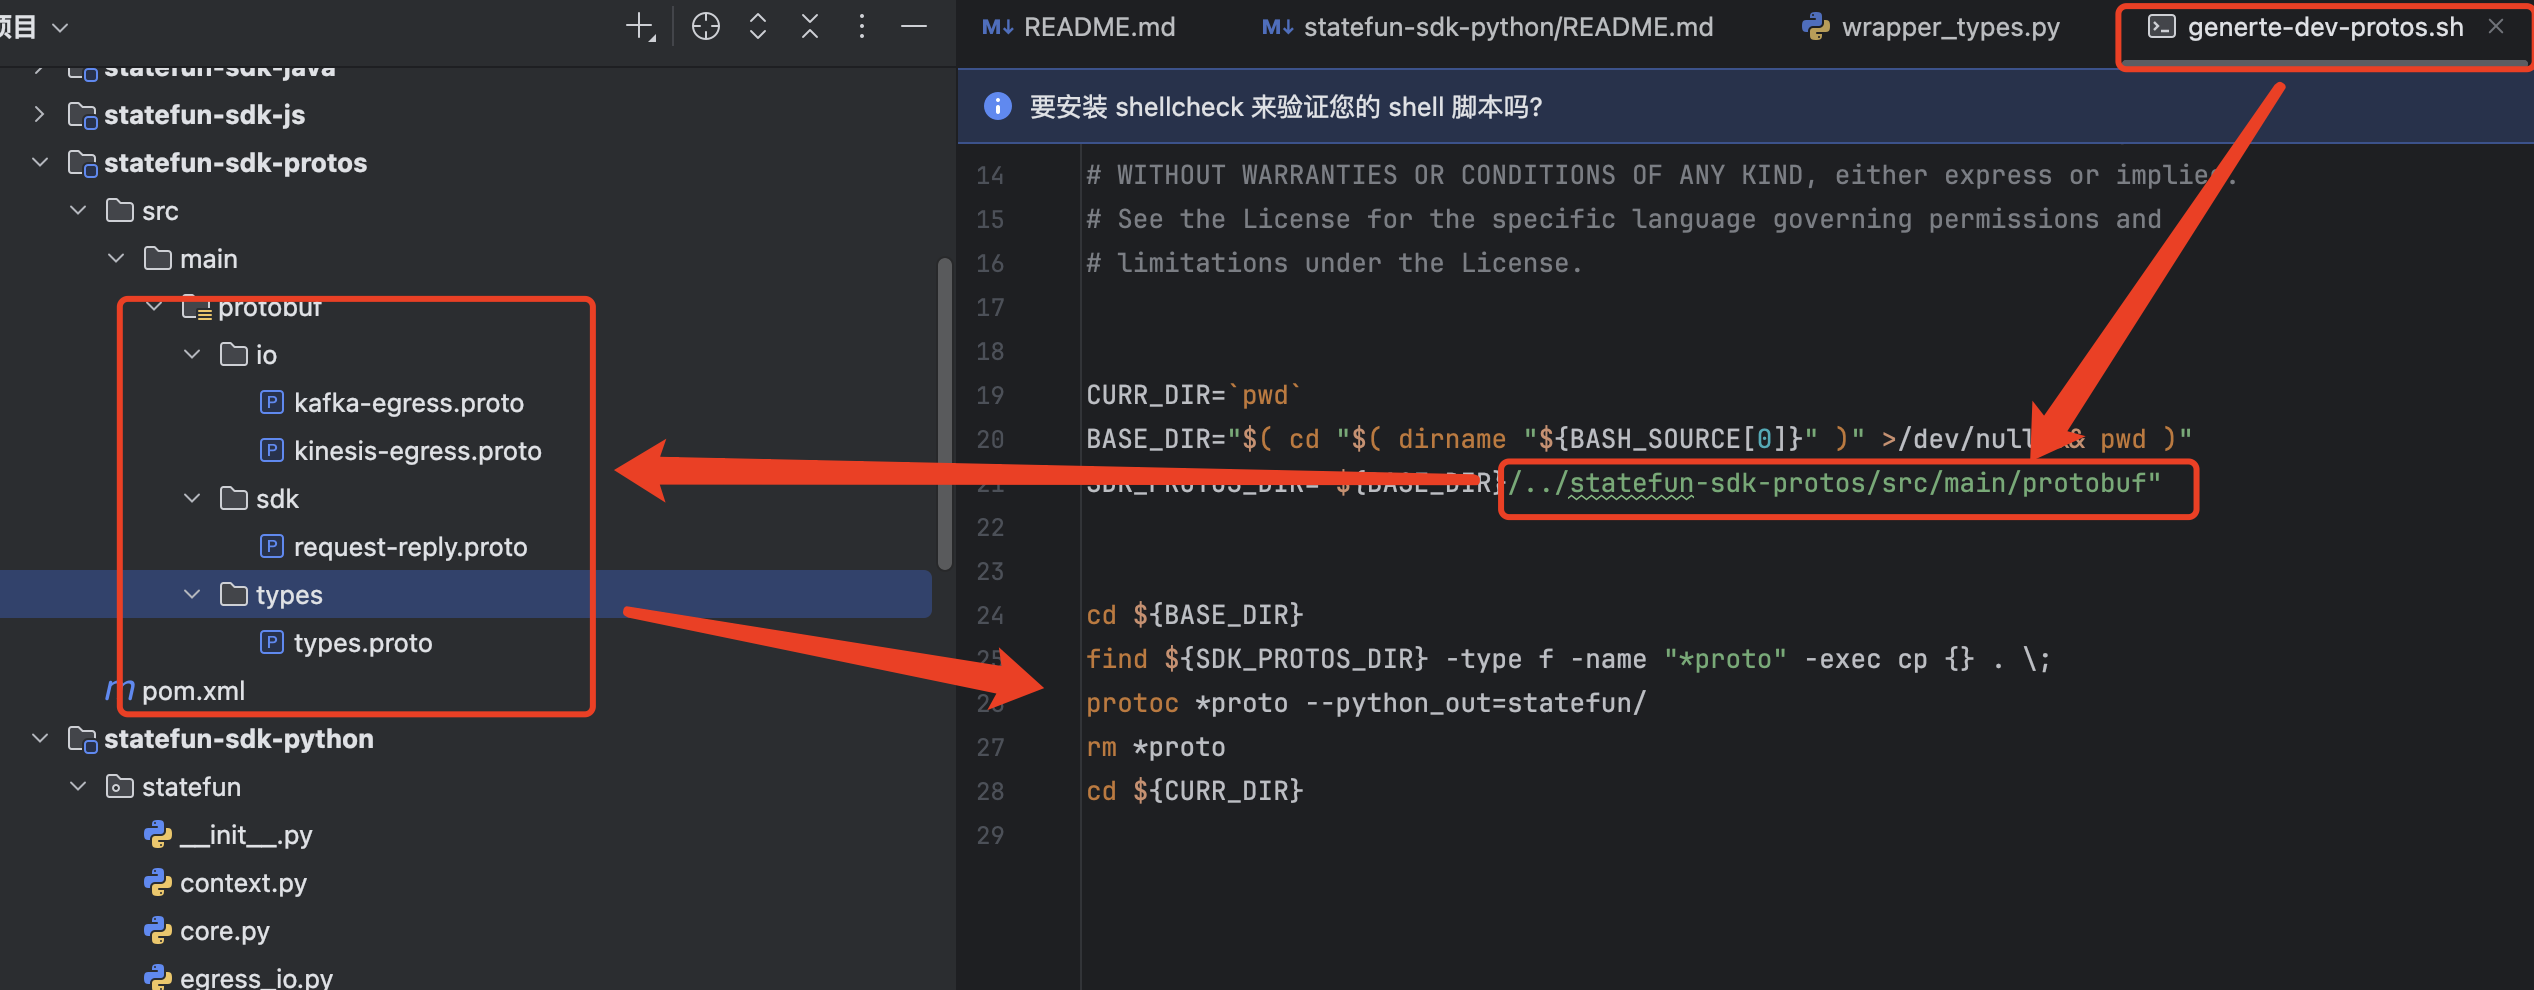Image resolution: width=2534 pixels, height=990 pixels.
Task: Click the add new file plus icon
Action: (x=640, y=27)
